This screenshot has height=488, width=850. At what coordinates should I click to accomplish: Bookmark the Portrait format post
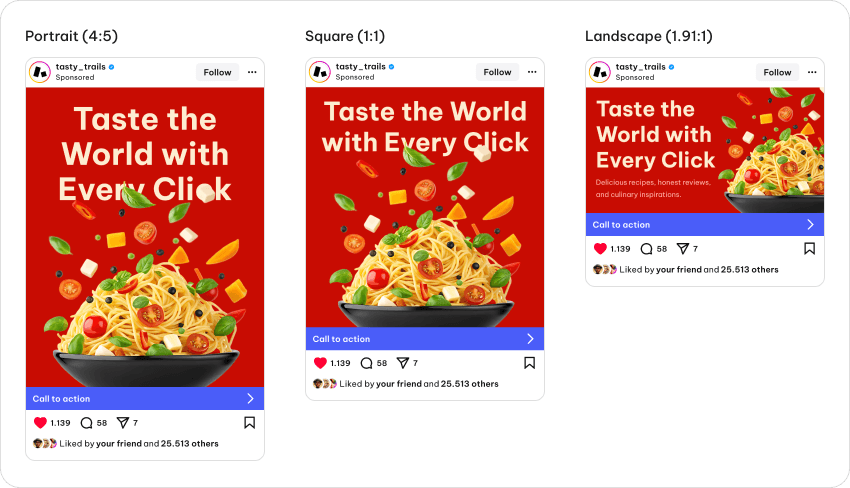[250, 423]
